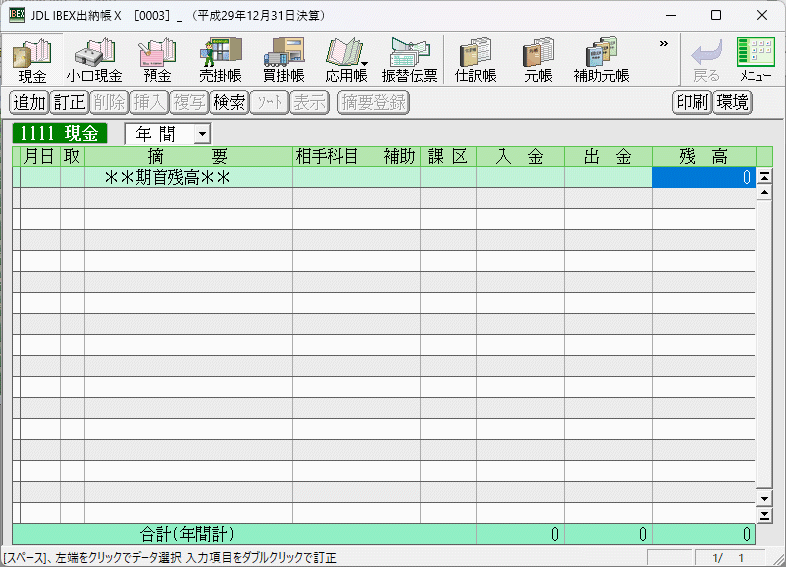Click the 月日 column header

tap(40, 156)
